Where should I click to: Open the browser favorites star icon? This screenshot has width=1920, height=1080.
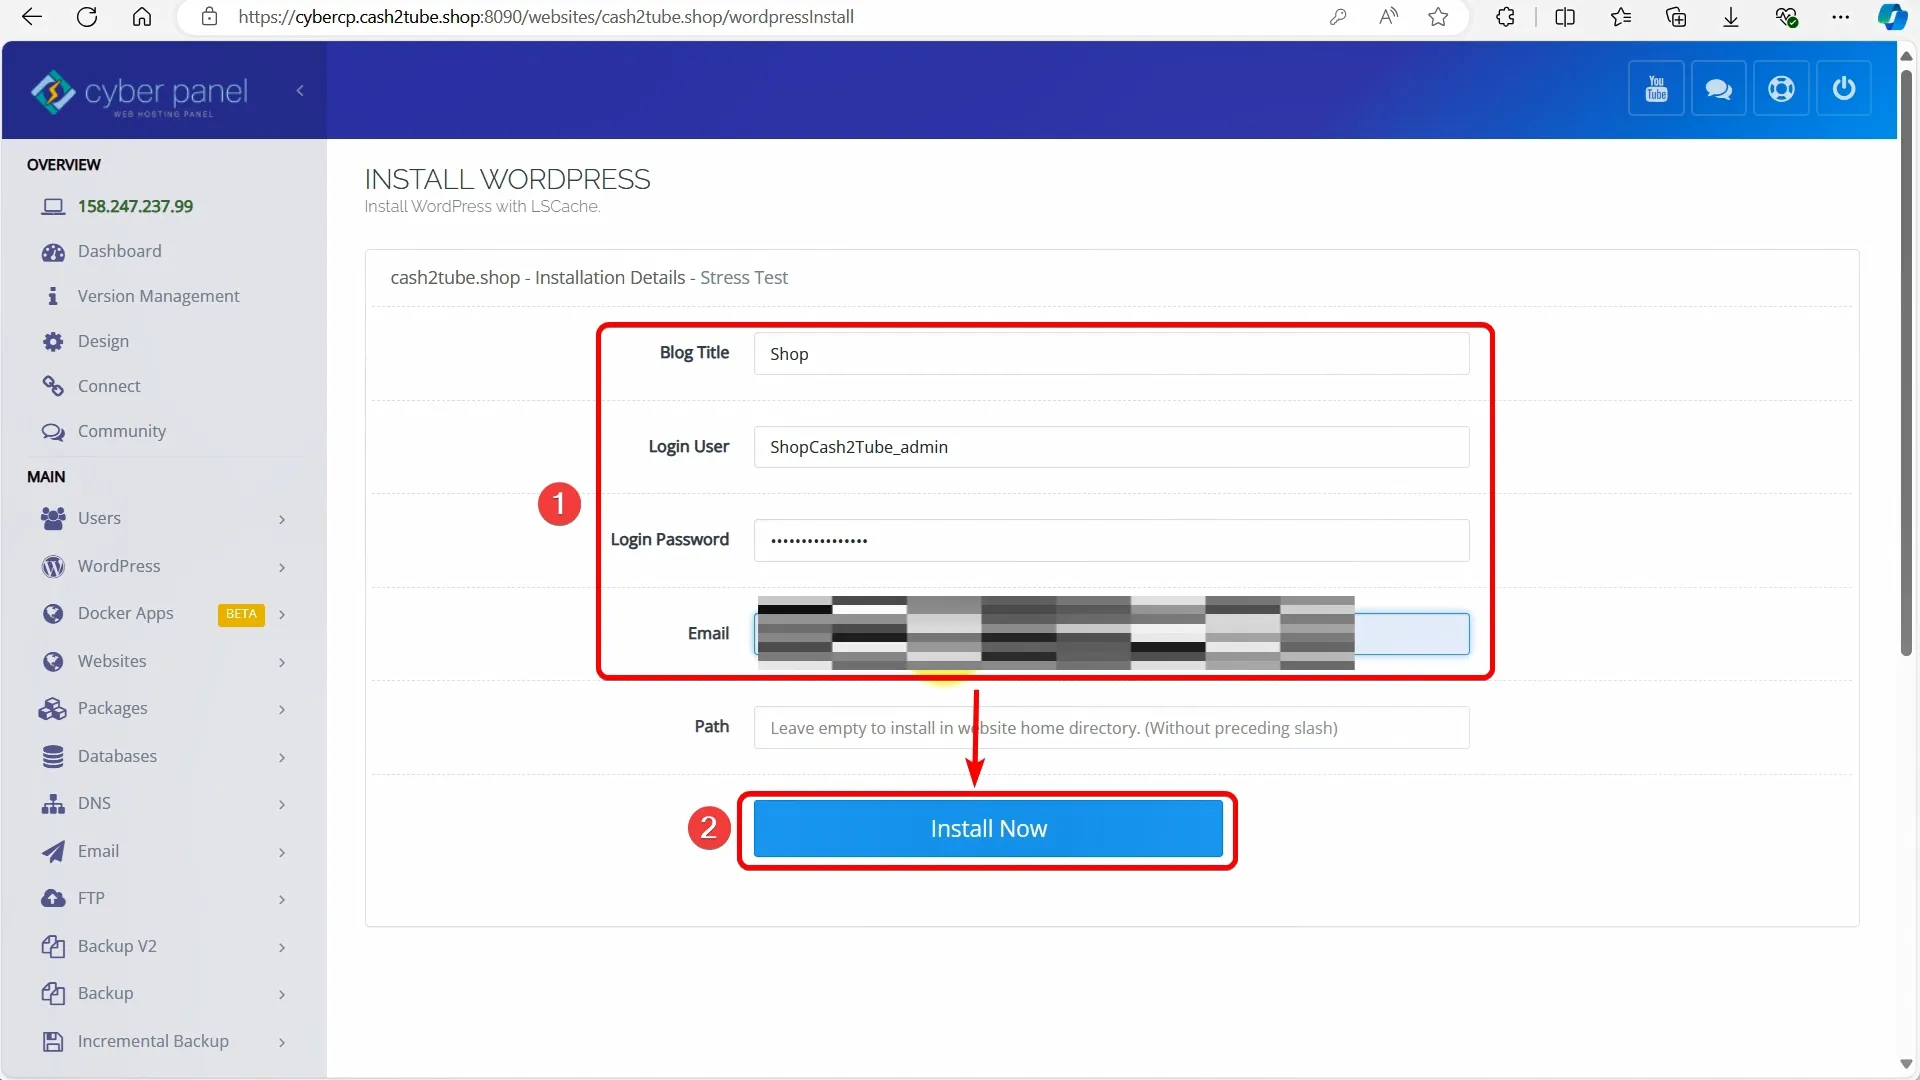(x=1438, y=17)
